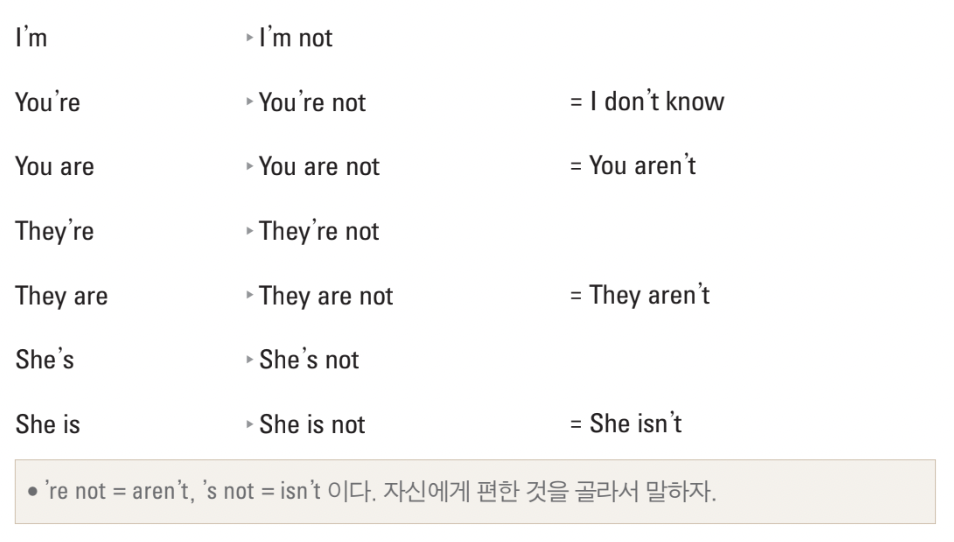
Task: Click the arrow before "You are not"
Action: click(x=249, y=166)
